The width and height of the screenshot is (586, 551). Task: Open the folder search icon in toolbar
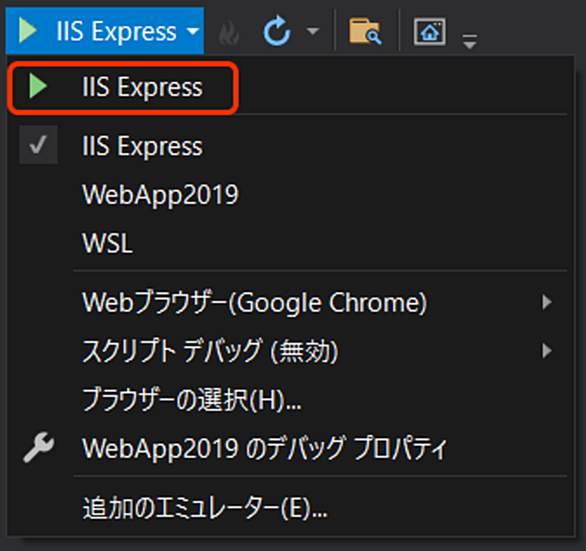coord(365,31)
